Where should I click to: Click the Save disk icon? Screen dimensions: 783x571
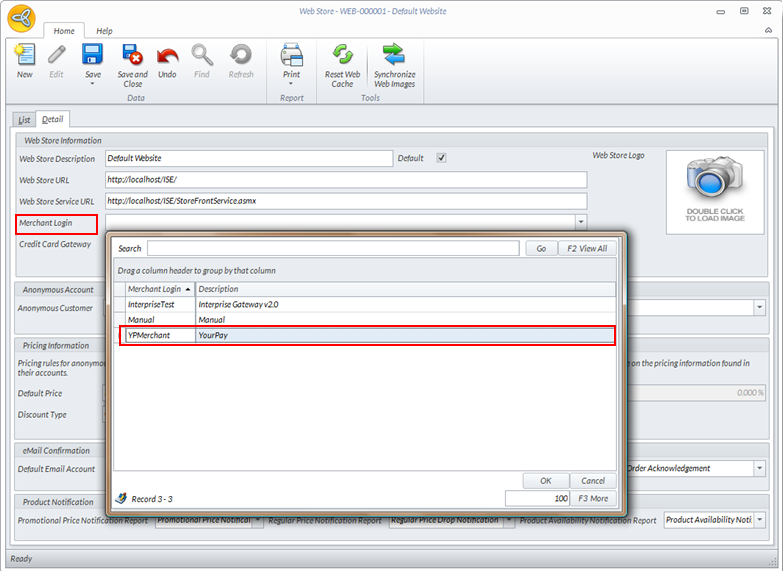point(92,56)
